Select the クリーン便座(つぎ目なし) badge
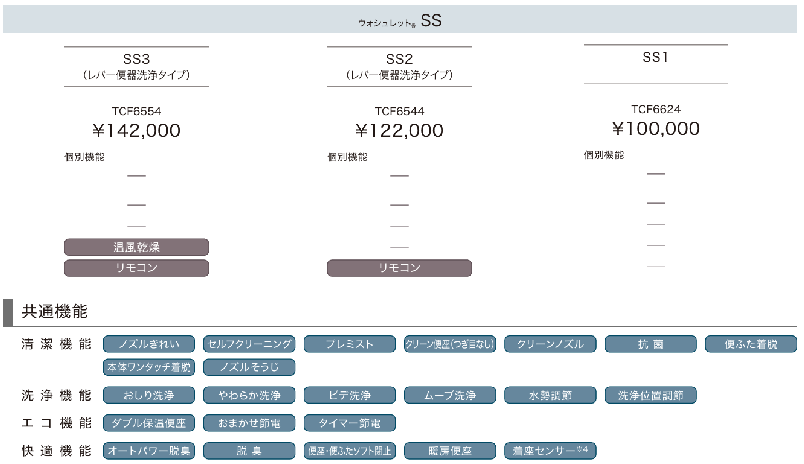Viewport: 804px width, 464px height. click(x=450, y=344)
